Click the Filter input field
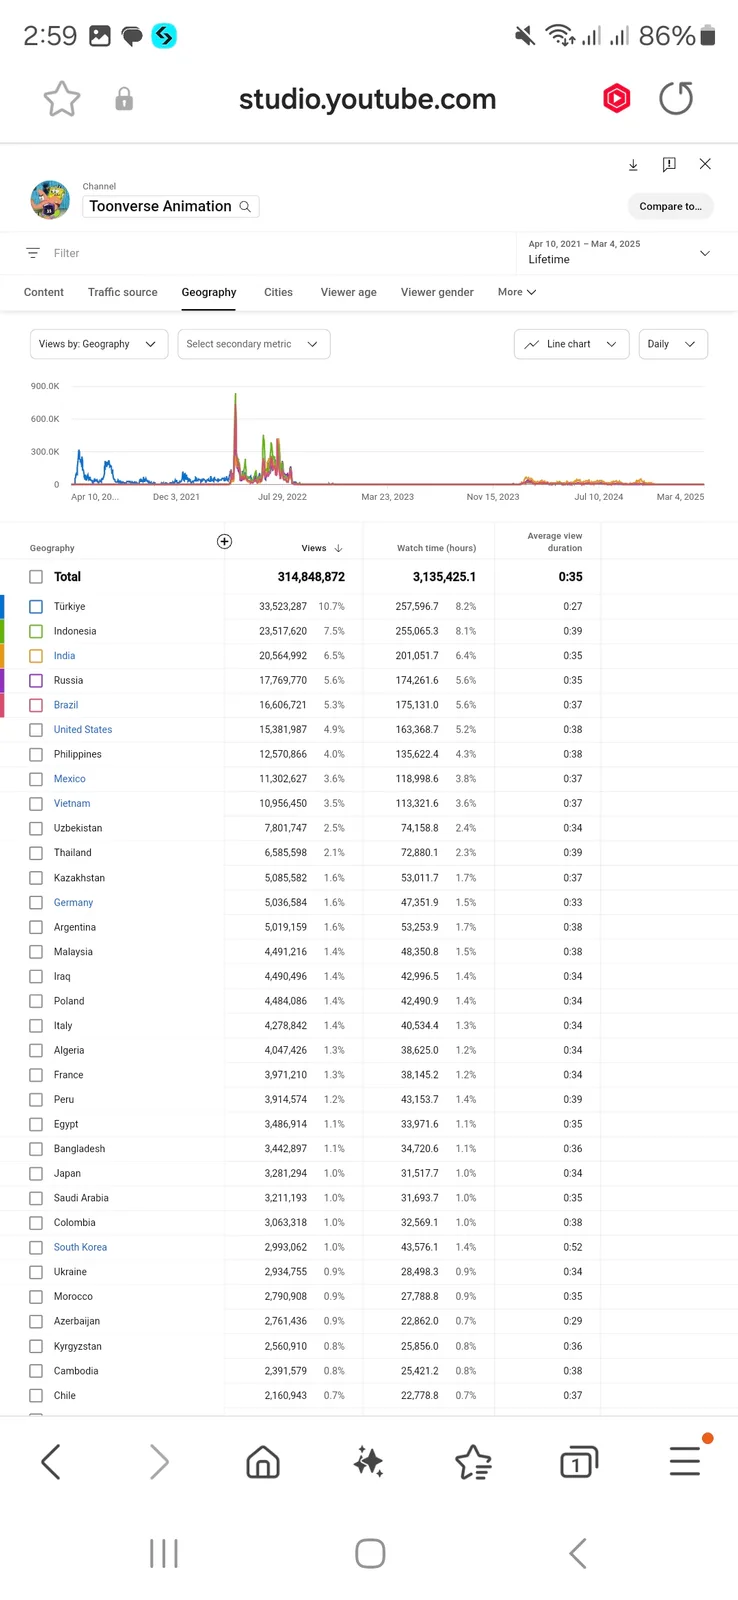This screenshot has height=1600, width=738. pyautogui.click(x=67, y=253)
